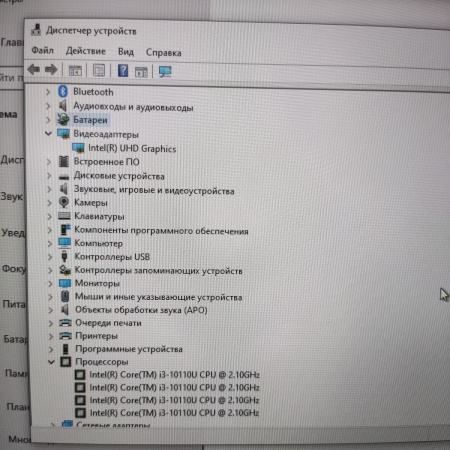Screen dimensions: 450x450
Task: Click the mouse icon for Мыши и иные указывающие устройства
Action: click(x=65, y=296)
